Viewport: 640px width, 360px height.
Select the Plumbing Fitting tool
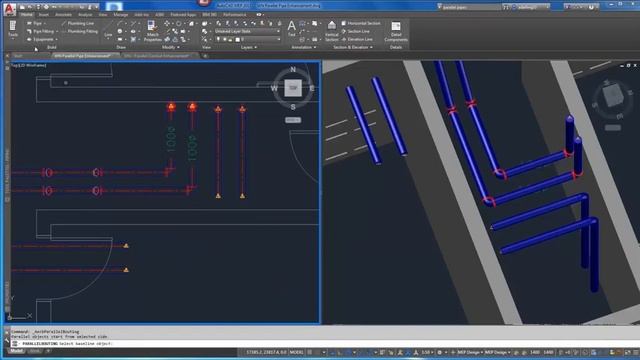80,31
